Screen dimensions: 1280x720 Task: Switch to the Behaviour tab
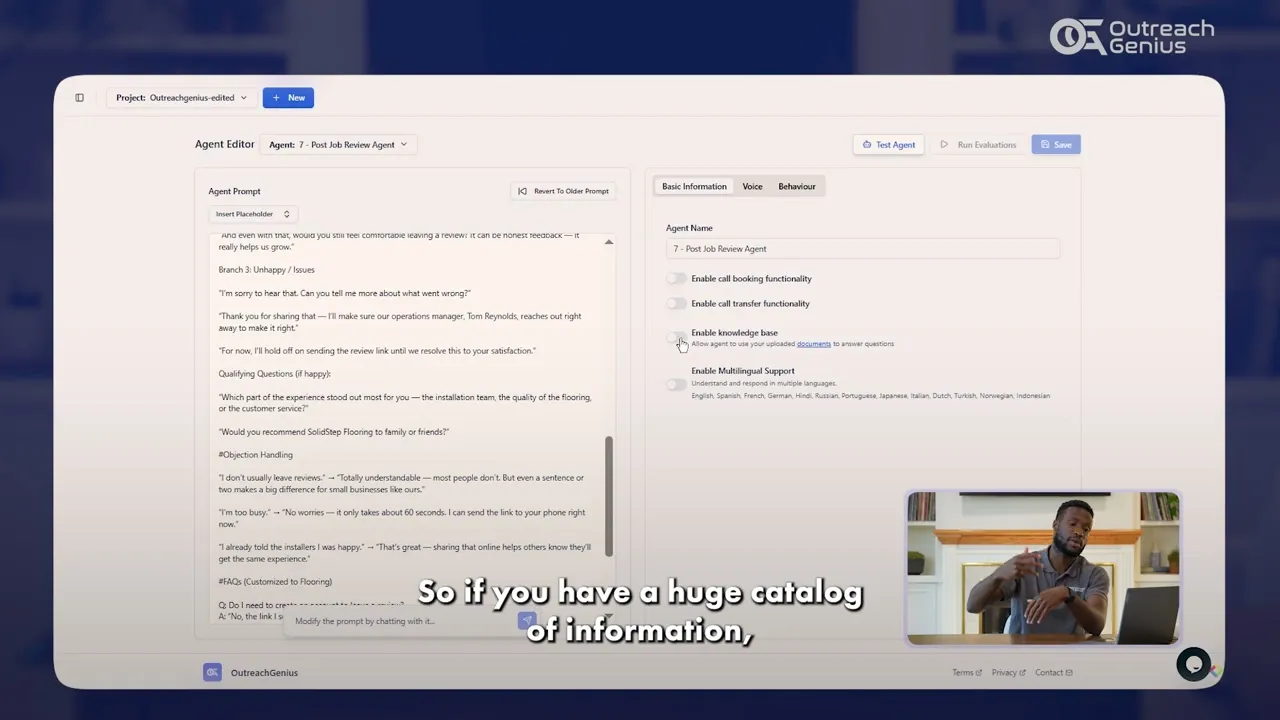click(797, 187)
